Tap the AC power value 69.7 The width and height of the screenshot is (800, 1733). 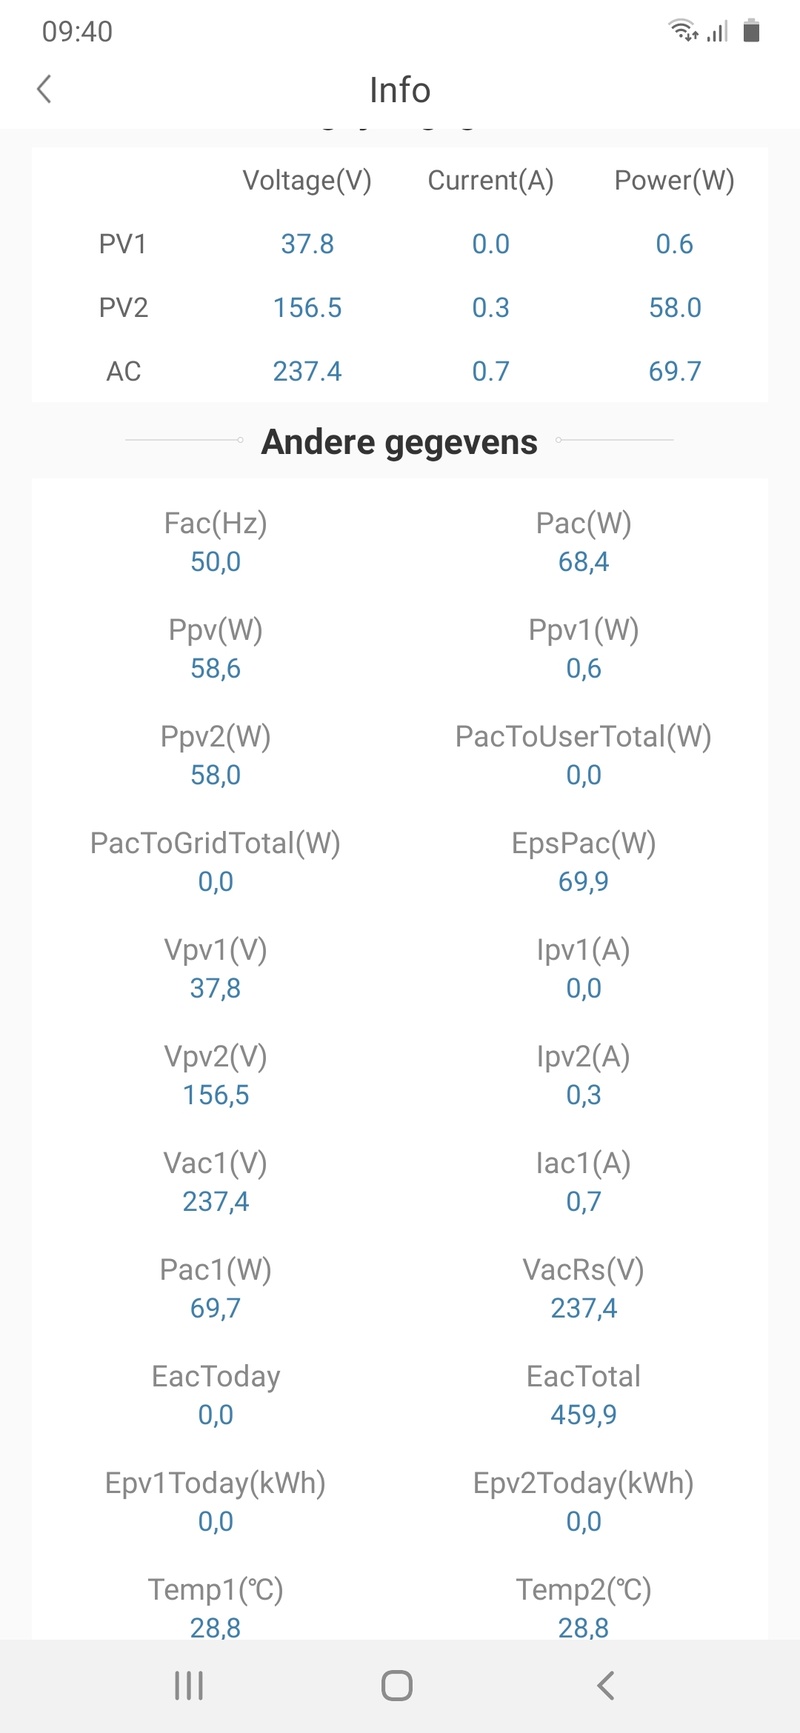tap(675, 372)
